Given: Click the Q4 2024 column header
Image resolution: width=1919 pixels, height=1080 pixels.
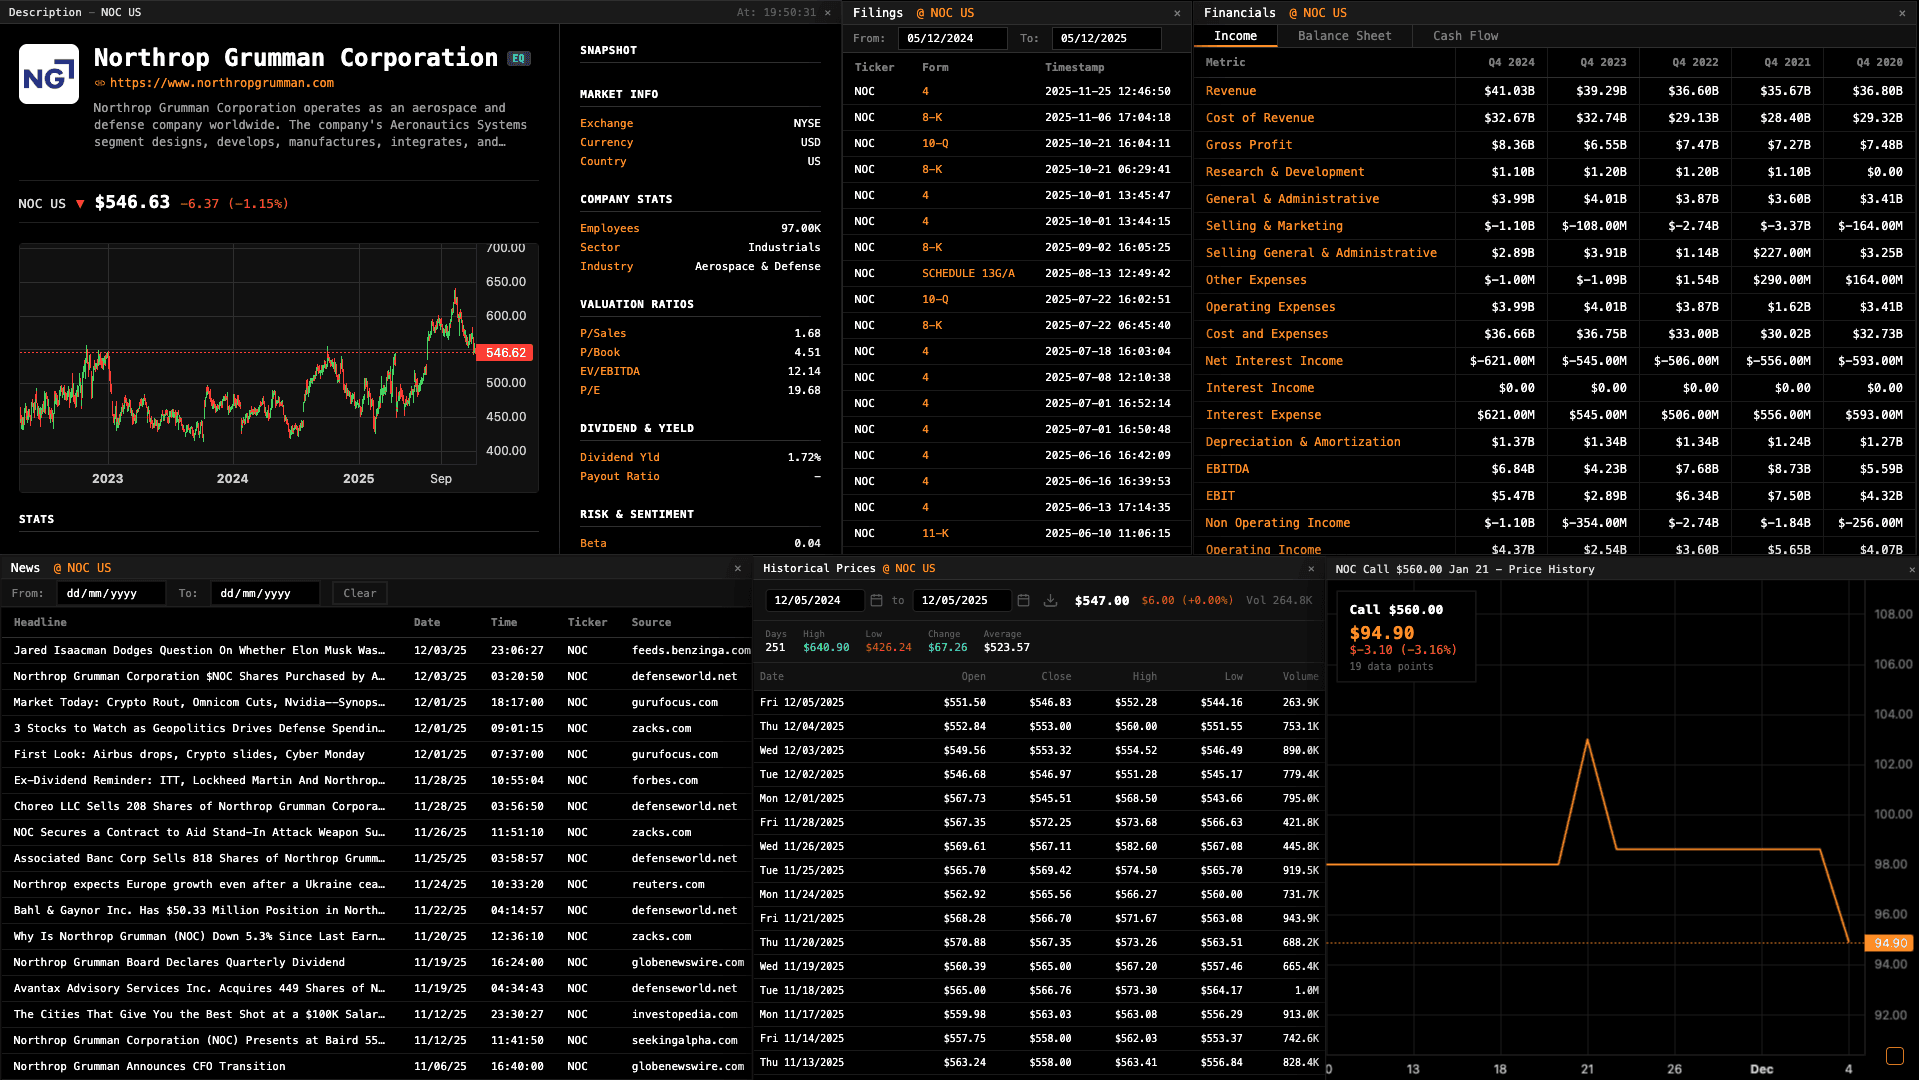Looking at the screenshot, I should (1510, 62).
